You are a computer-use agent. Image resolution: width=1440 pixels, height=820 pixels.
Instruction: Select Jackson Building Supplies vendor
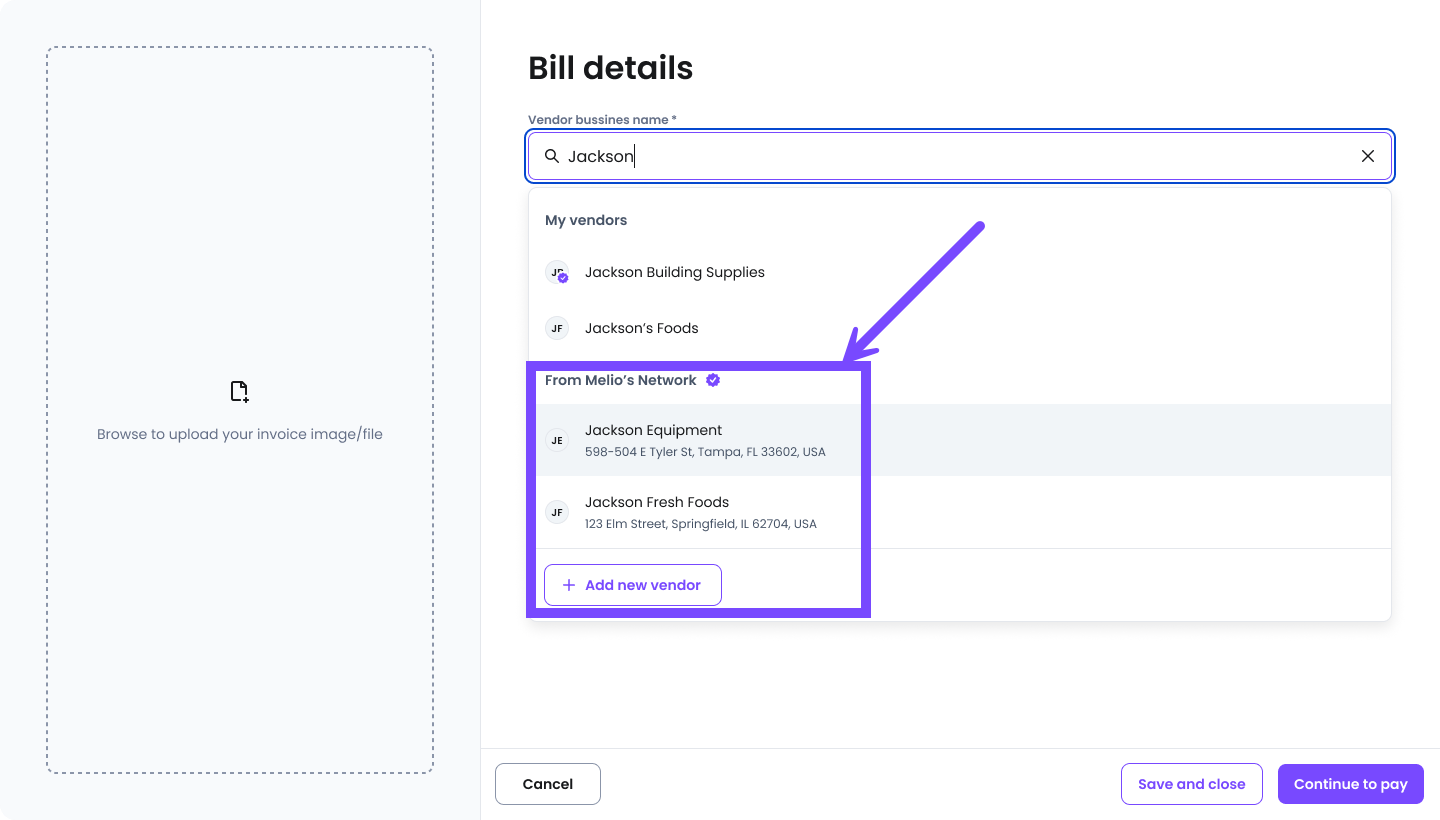(x=960, y=272)
